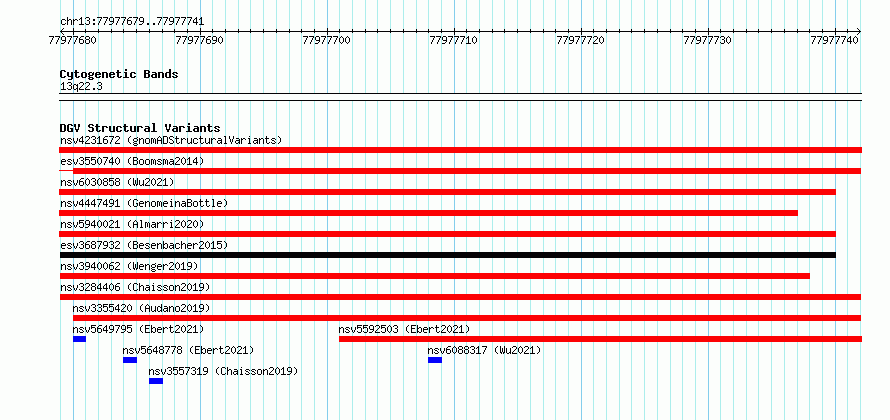This screenshot has height=420, width=890.
Task: Click ruler position 77977710
Action: click(454, 40)
